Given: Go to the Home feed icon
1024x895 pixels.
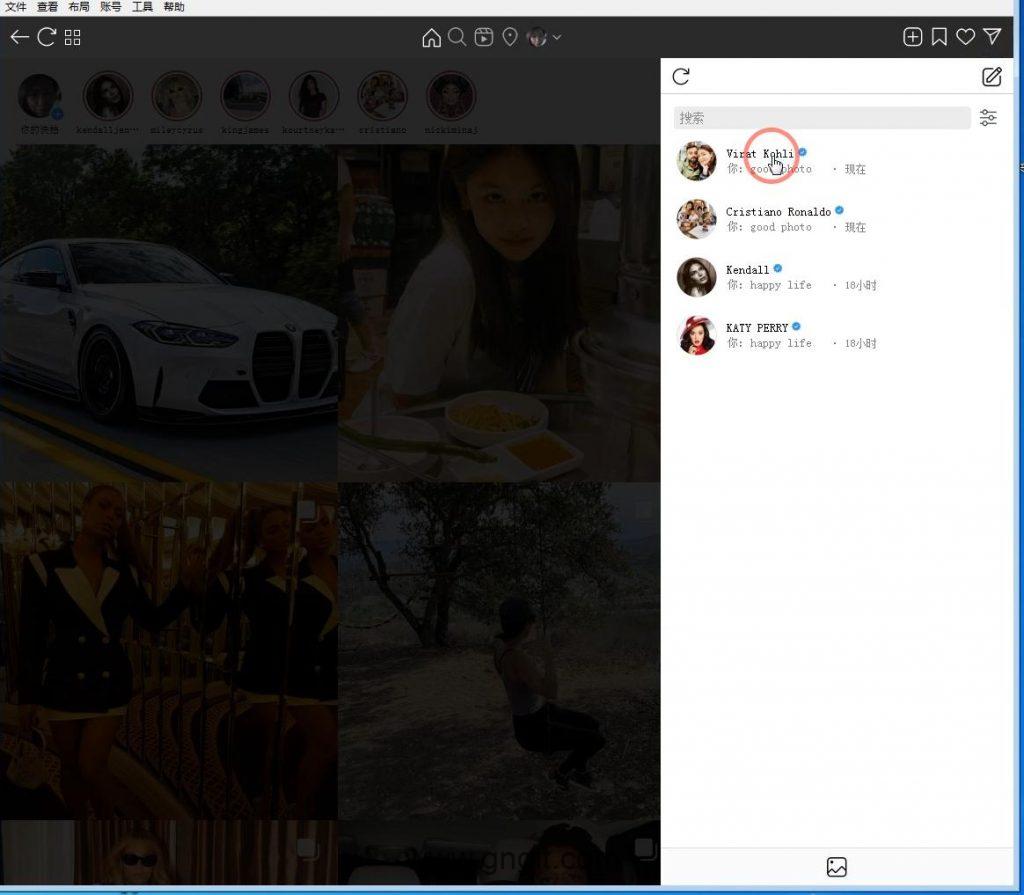Looking at the screenshot, I should (x=431, y=37).
